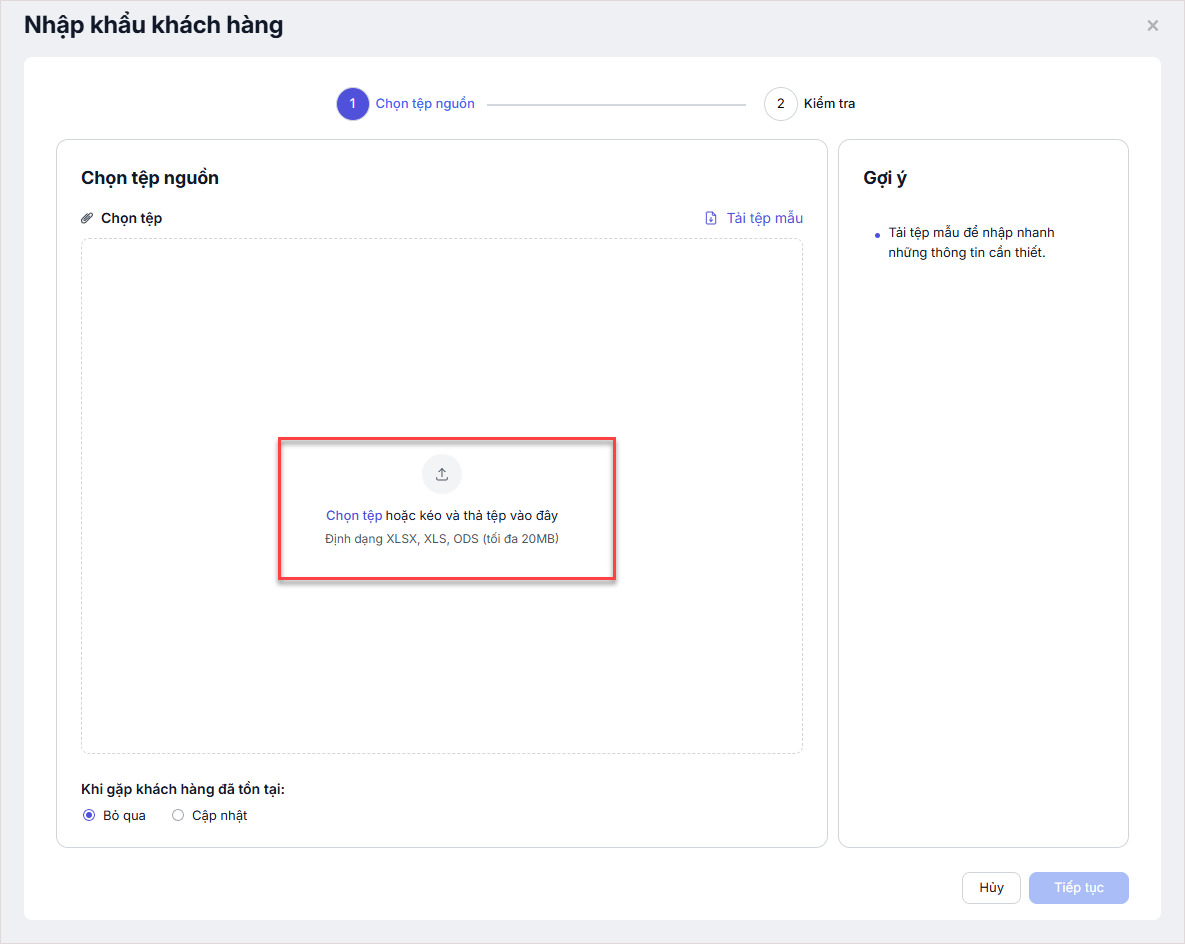Switch to the "Kiểm tra" step label
Image resolution: width=1185 pixels, height=944 pixels.
click(x=829, y=104)
